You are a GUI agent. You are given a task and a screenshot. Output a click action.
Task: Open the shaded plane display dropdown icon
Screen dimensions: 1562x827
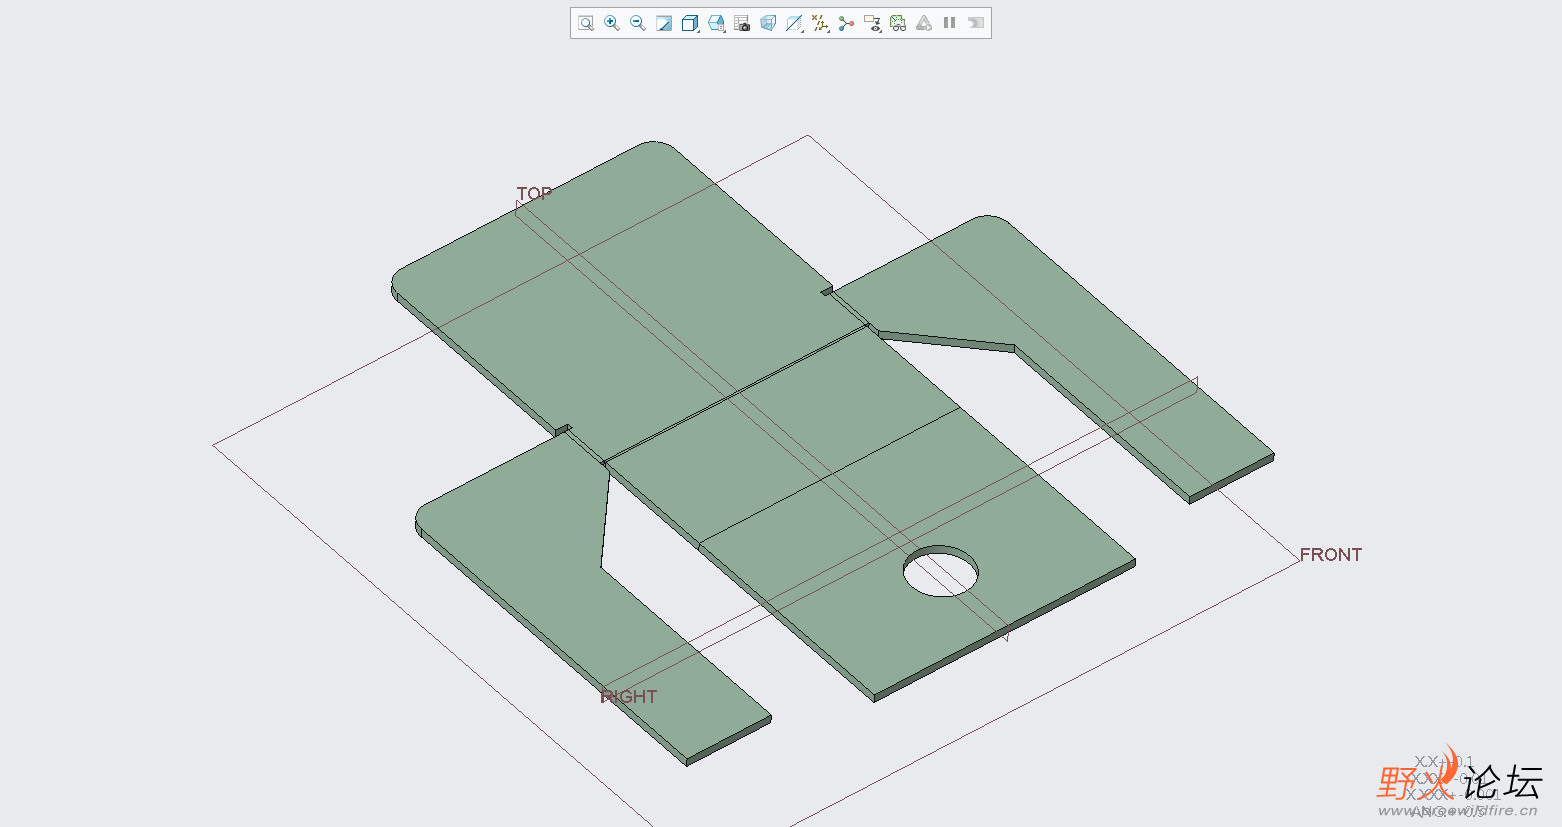pos(794,23)
